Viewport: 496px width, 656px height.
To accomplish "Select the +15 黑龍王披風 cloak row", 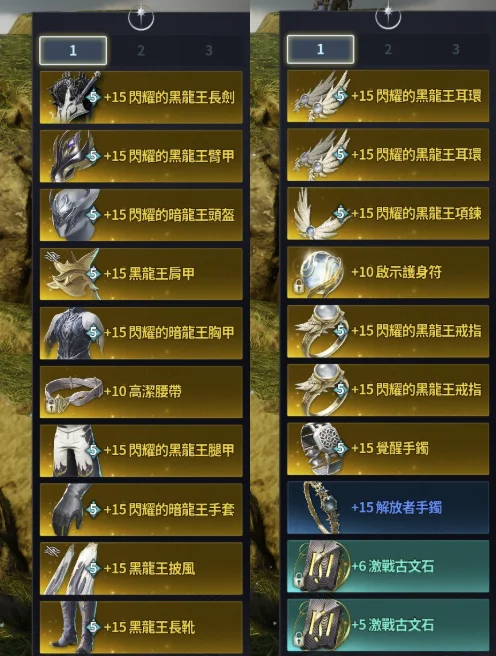I will point(141,569).
